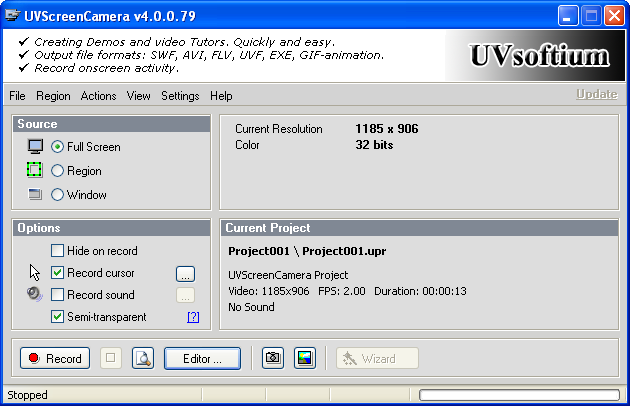The width and height of the screenshot is (630, 406).
Task: Open the picture image icon button
Action: pyautogui.click(x=305, y=358)
